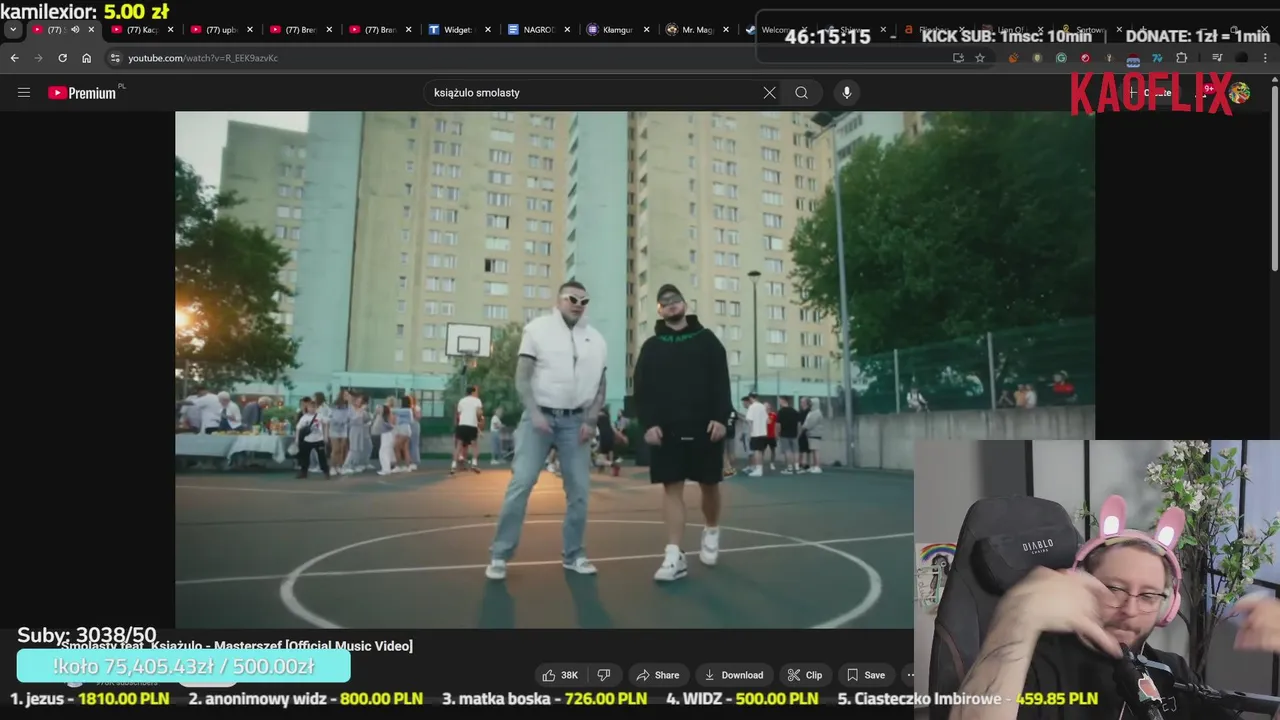Switch to the Mr. Mag tab
This screenshot has height=720, width=1280.
(x=697, y=30)
